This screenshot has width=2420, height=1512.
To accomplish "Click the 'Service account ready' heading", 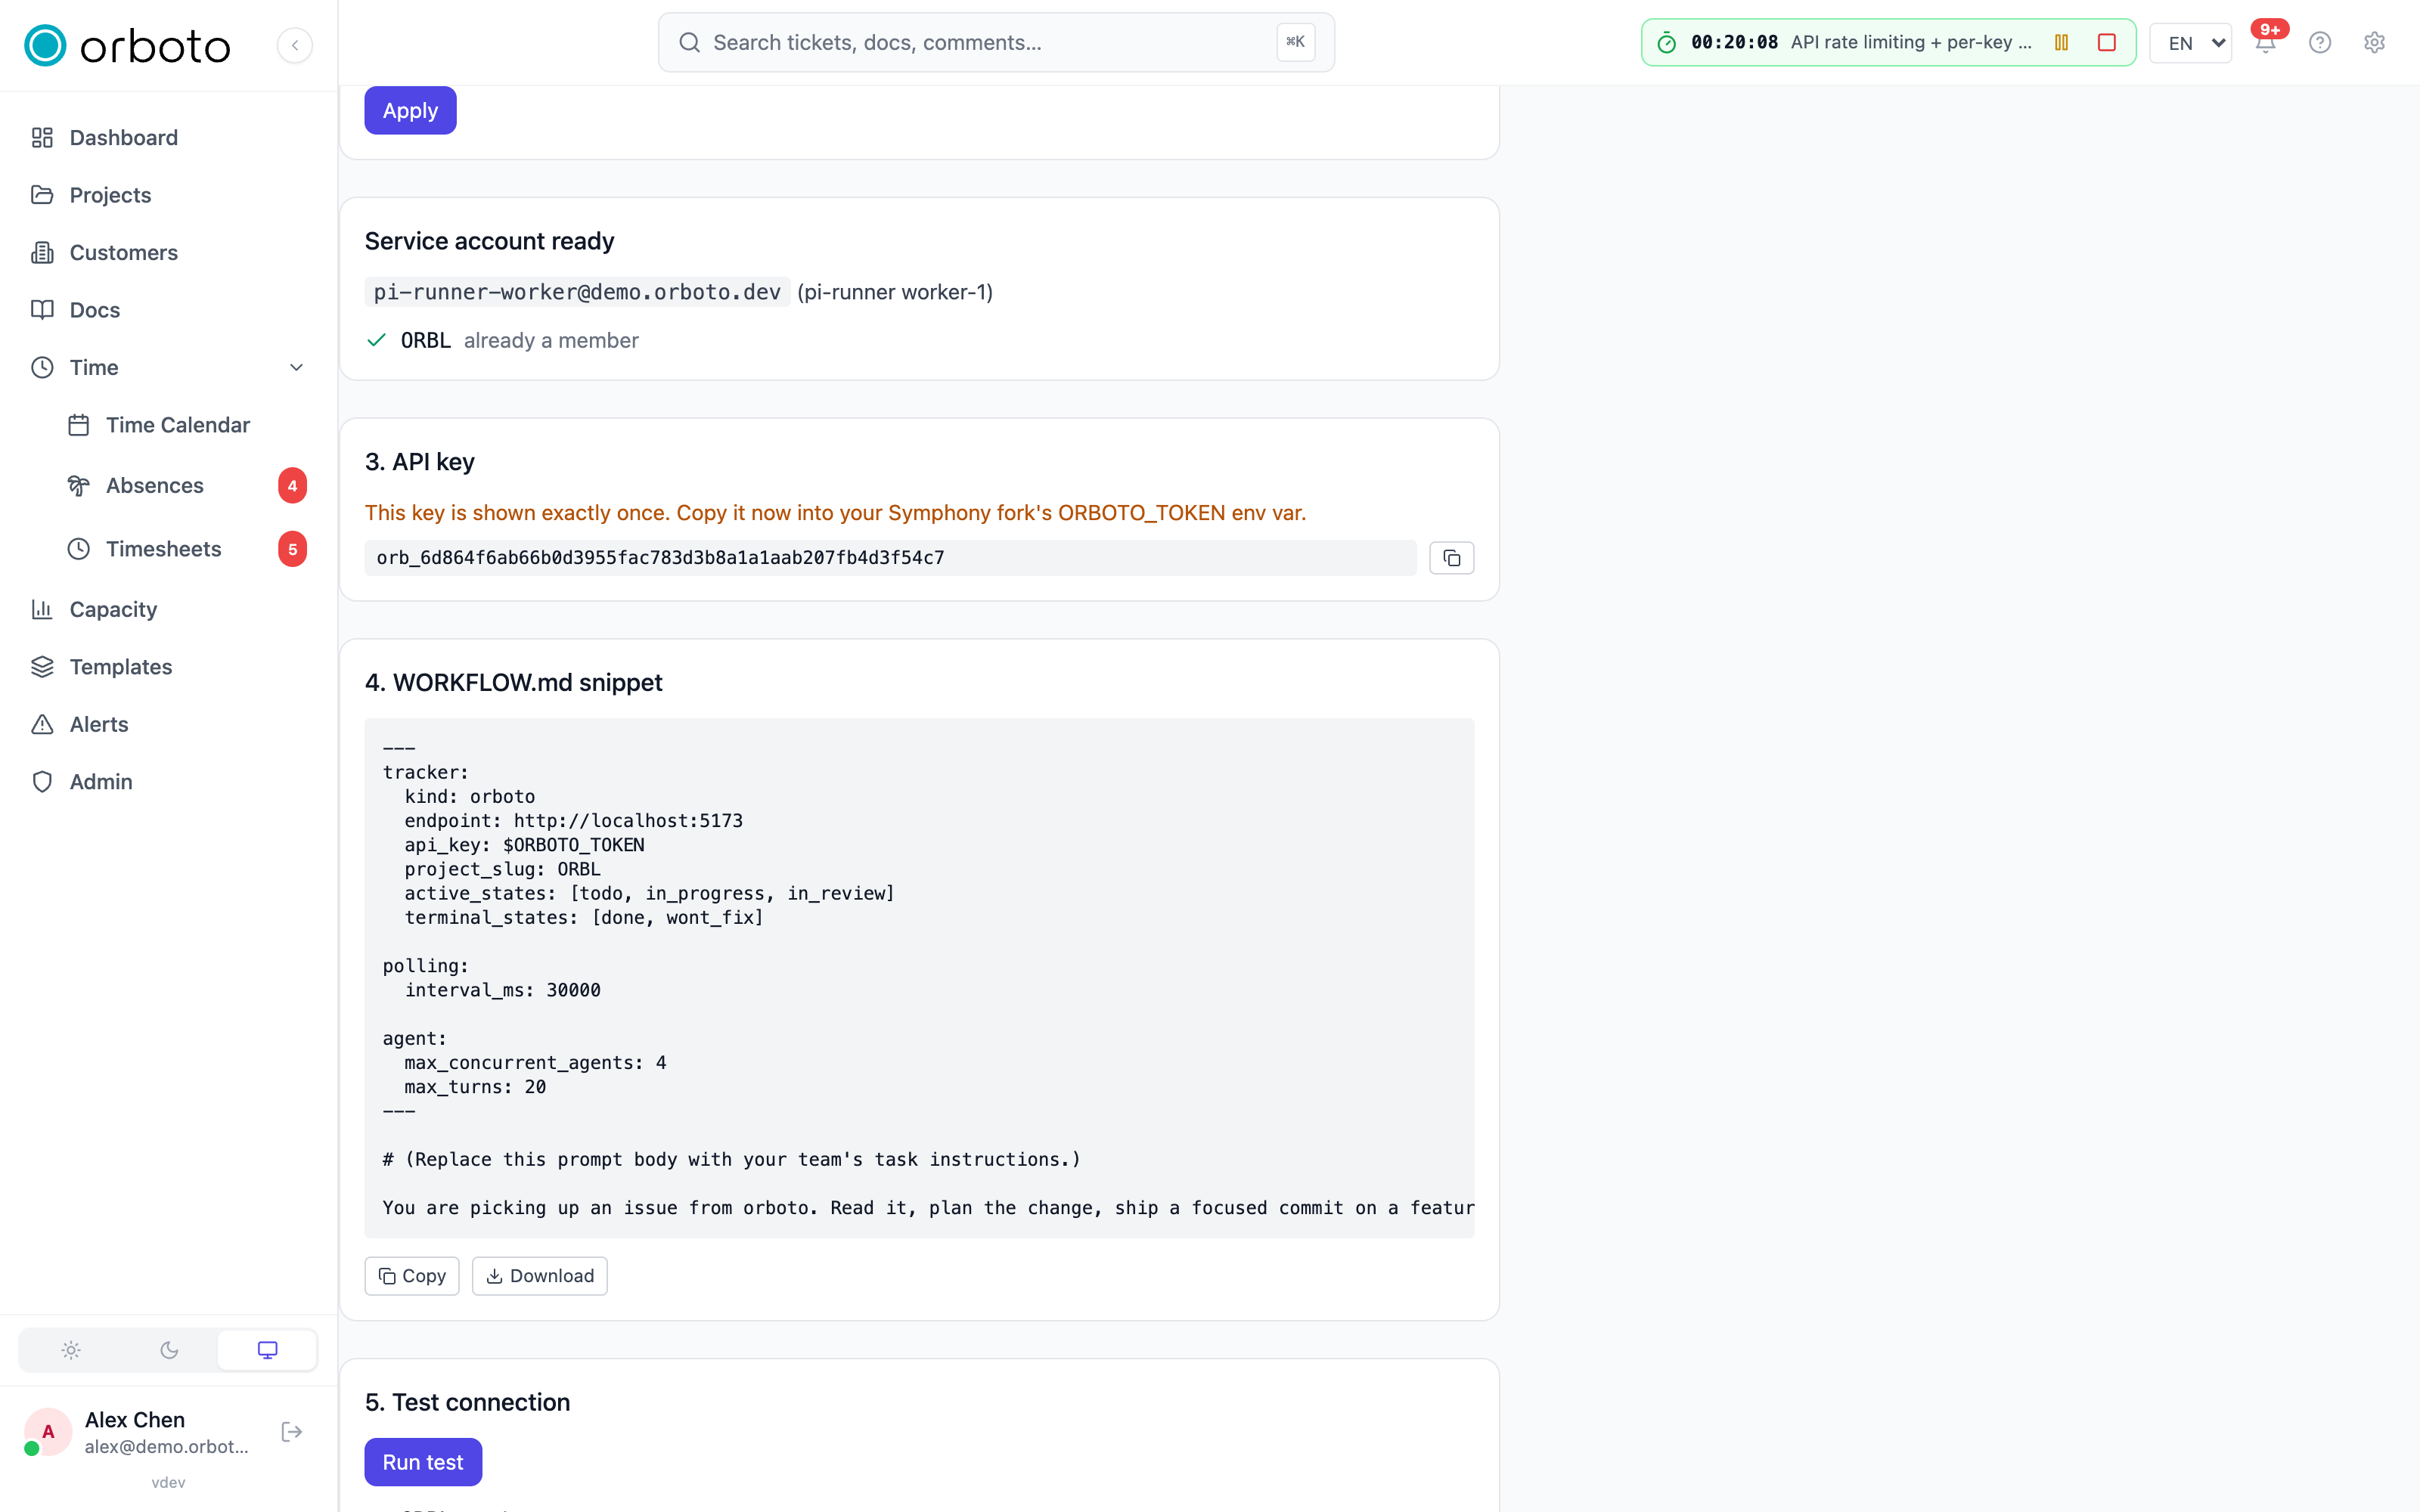I will 489,241.
